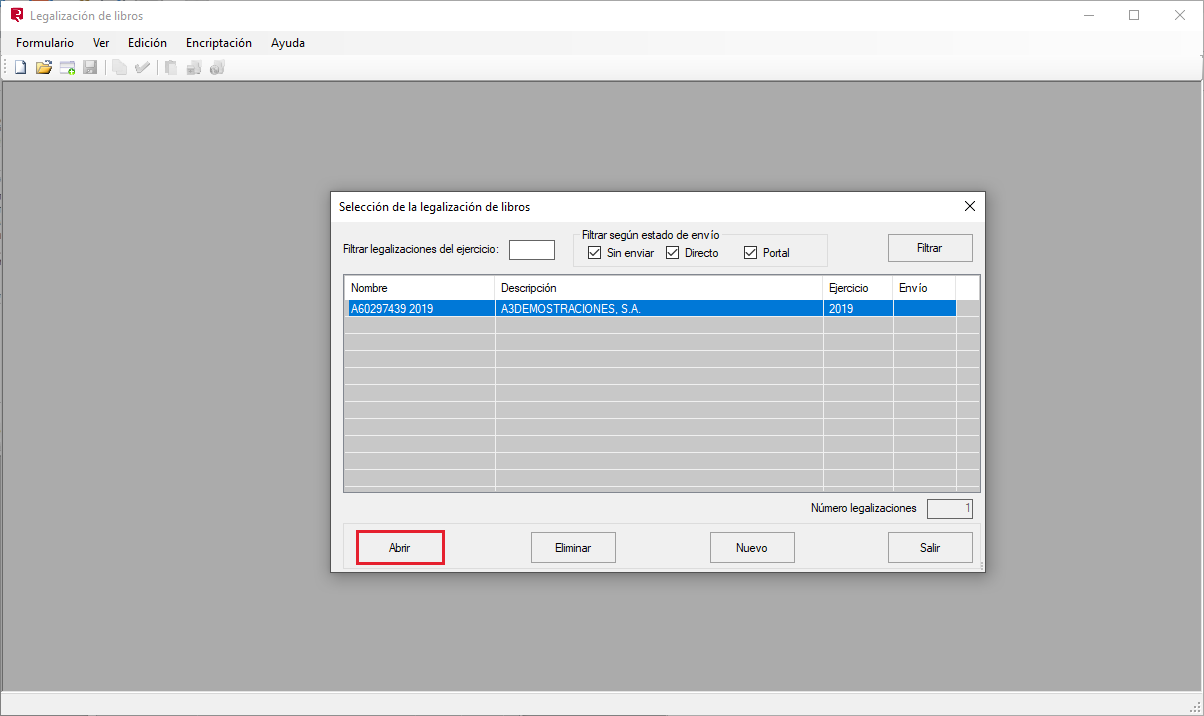This screenshot has height=716, width=1204.
Task: Click the new blank document toolbar icon
Action: tap(20, 68)
